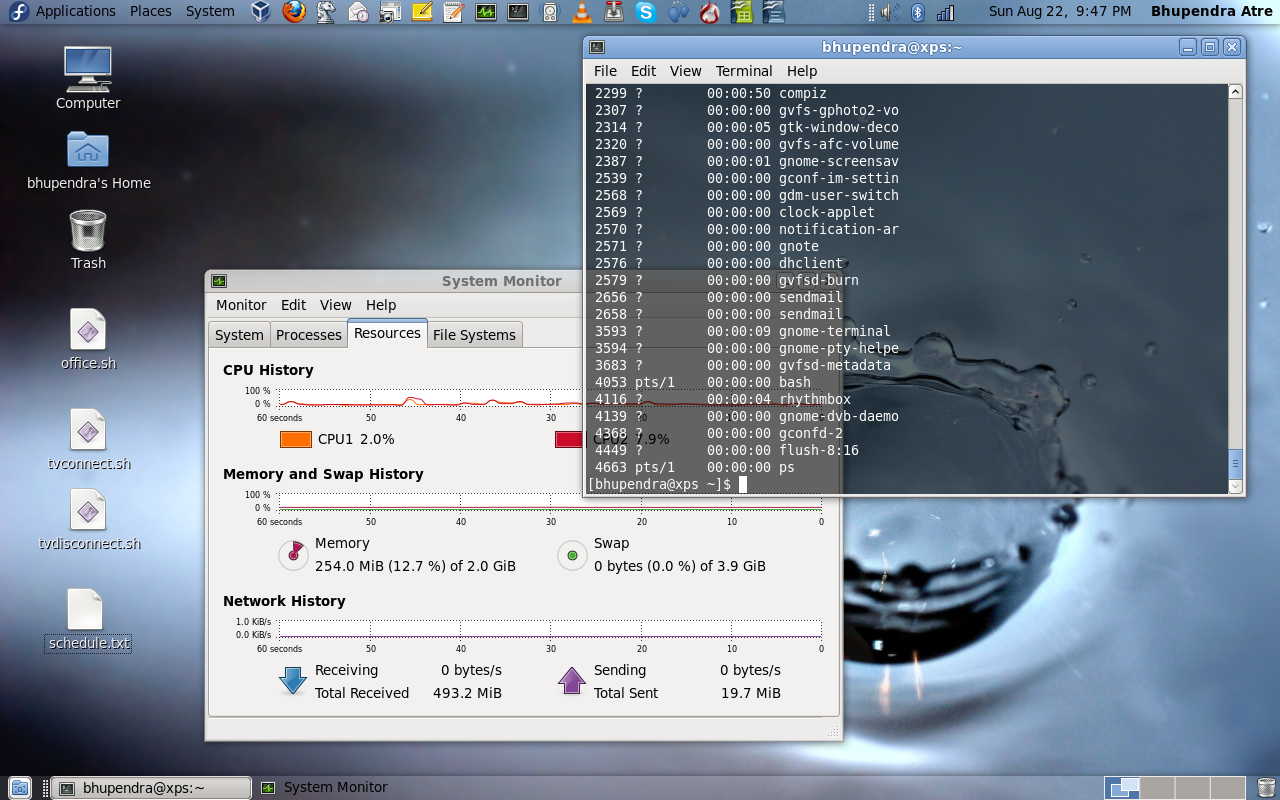Click the terminal scrollbar up arrow
This screenshot has width=1280, height=800.
[x=1235, y=92]
